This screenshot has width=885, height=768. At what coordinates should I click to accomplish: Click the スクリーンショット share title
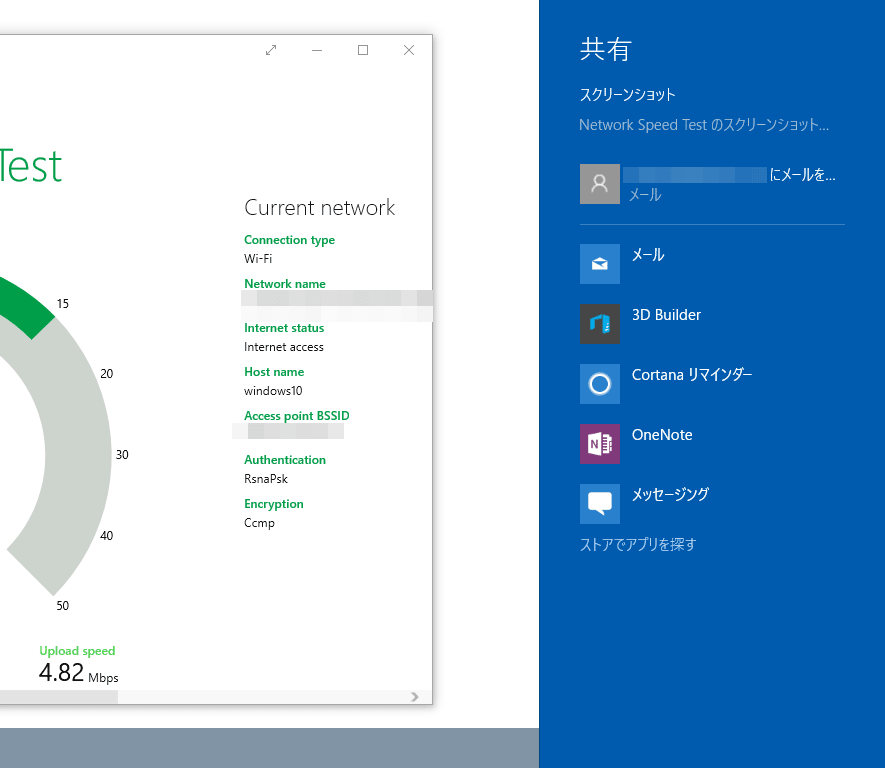628,94
